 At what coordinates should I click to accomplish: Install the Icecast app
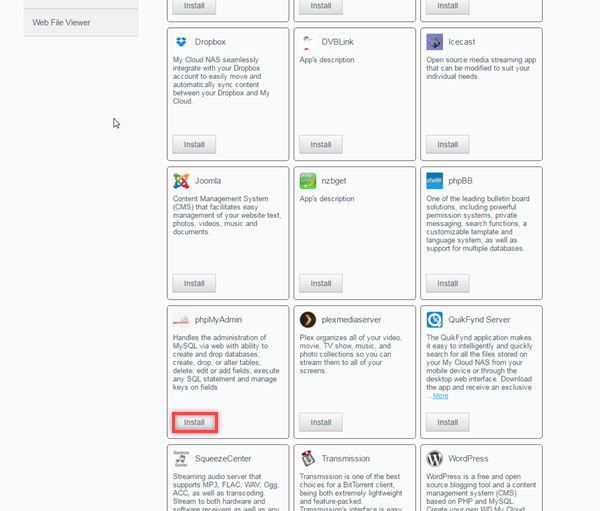pos(448,144)
